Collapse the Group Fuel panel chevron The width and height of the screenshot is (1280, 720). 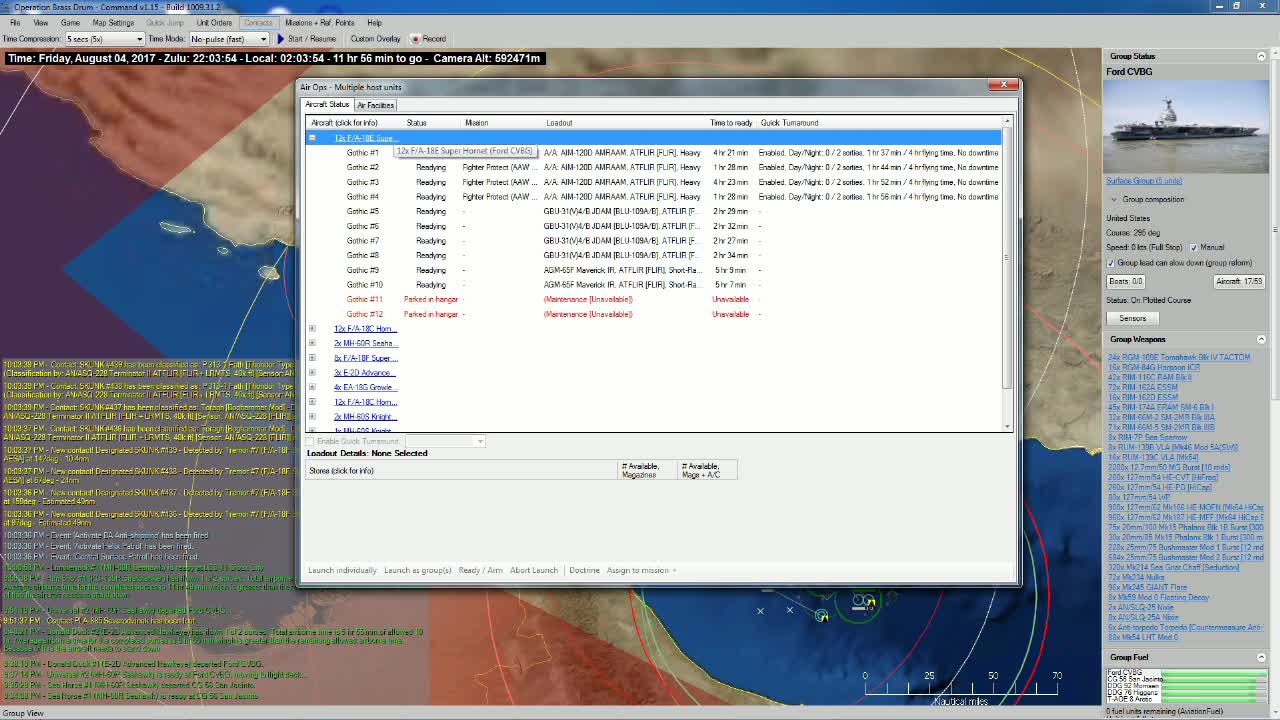(1261, 657)
